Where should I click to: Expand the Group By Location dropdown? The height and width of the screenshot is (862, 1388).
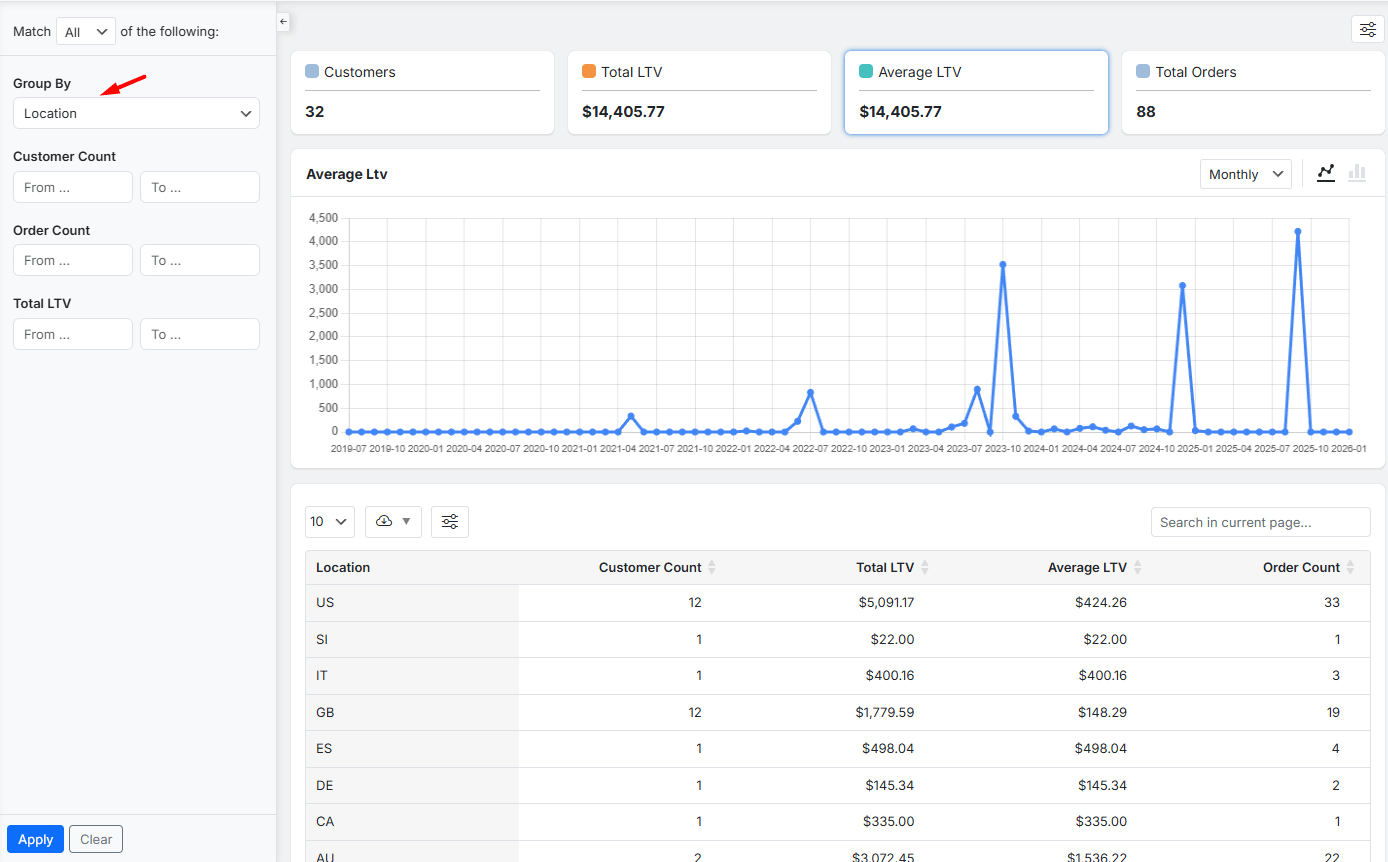click(136, 113)
